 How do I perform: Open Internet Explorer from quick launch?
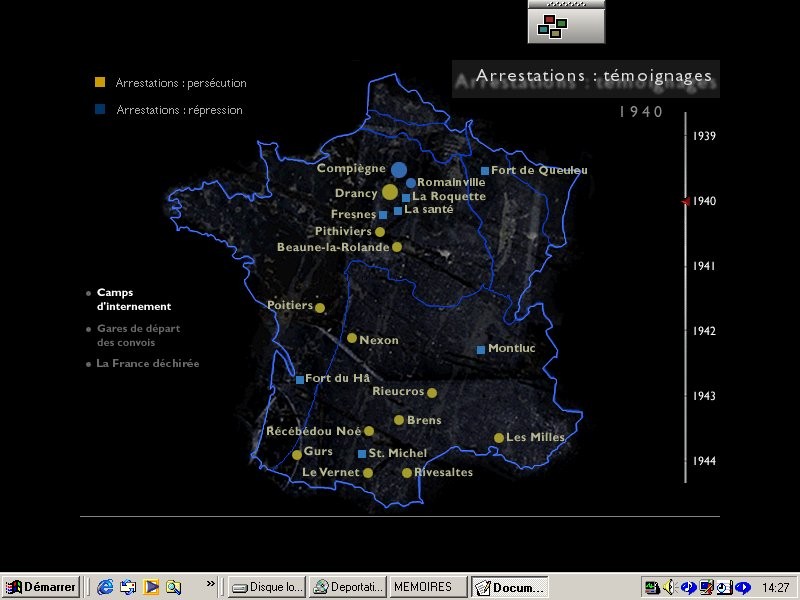(105, 587)
